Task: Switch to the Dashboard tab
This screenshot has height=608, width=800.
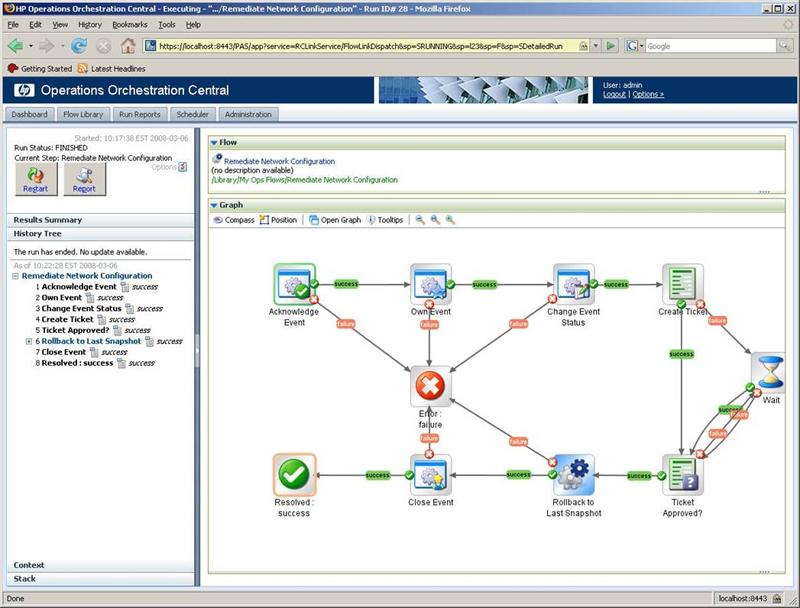Action: coord(30,115)
